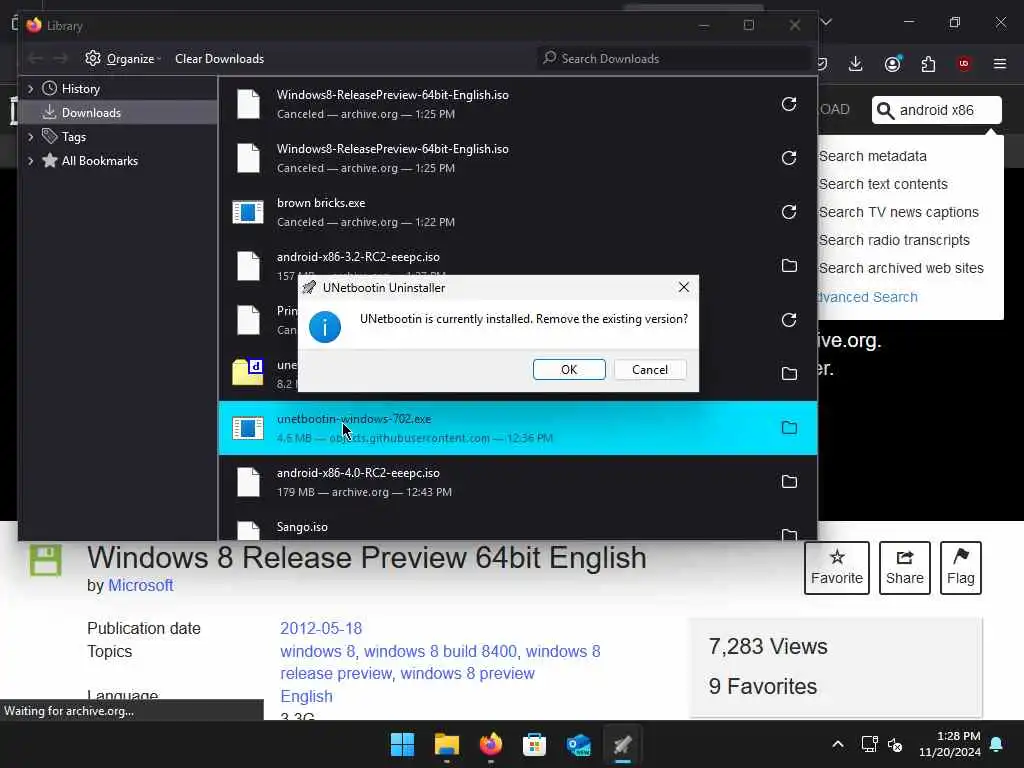Open the windows 8 build 8400 topic link
The height and width of the screenshot is (768, 1024).
coord(440,651)
